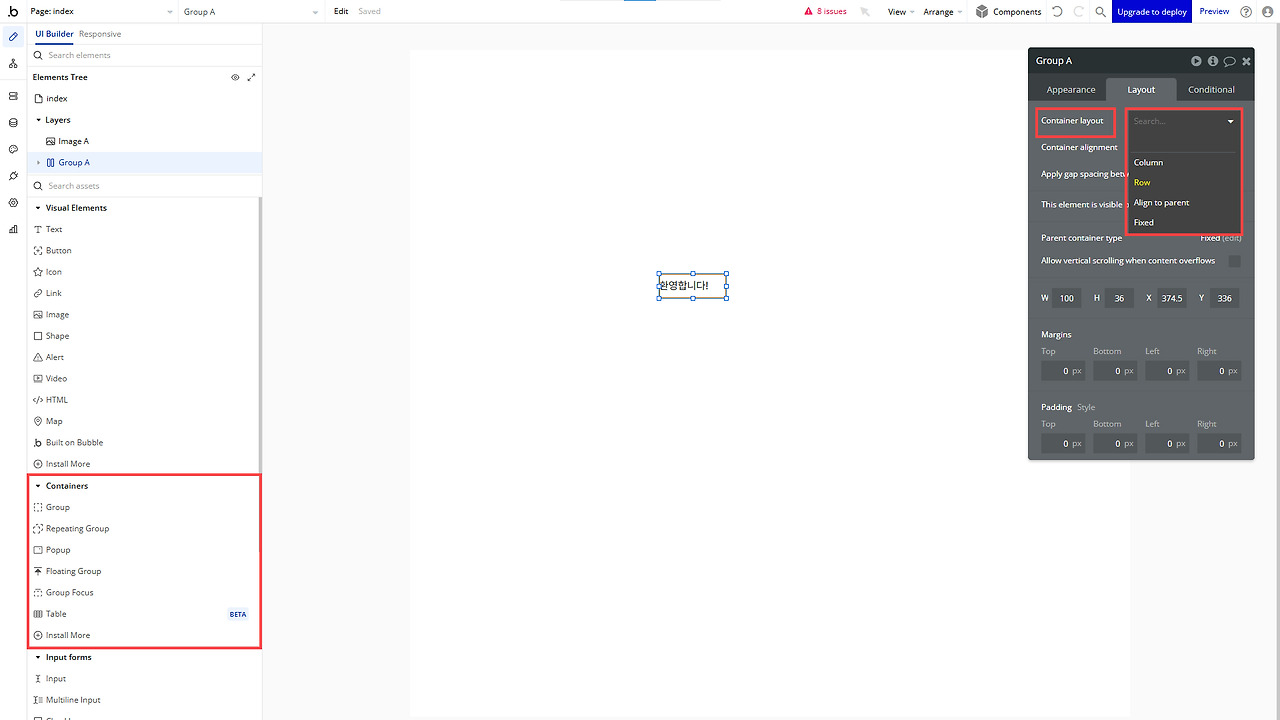Viewport: 1280px width, 720px height.
Task: Close the Group A property panel
Action: coord(1246,61)
